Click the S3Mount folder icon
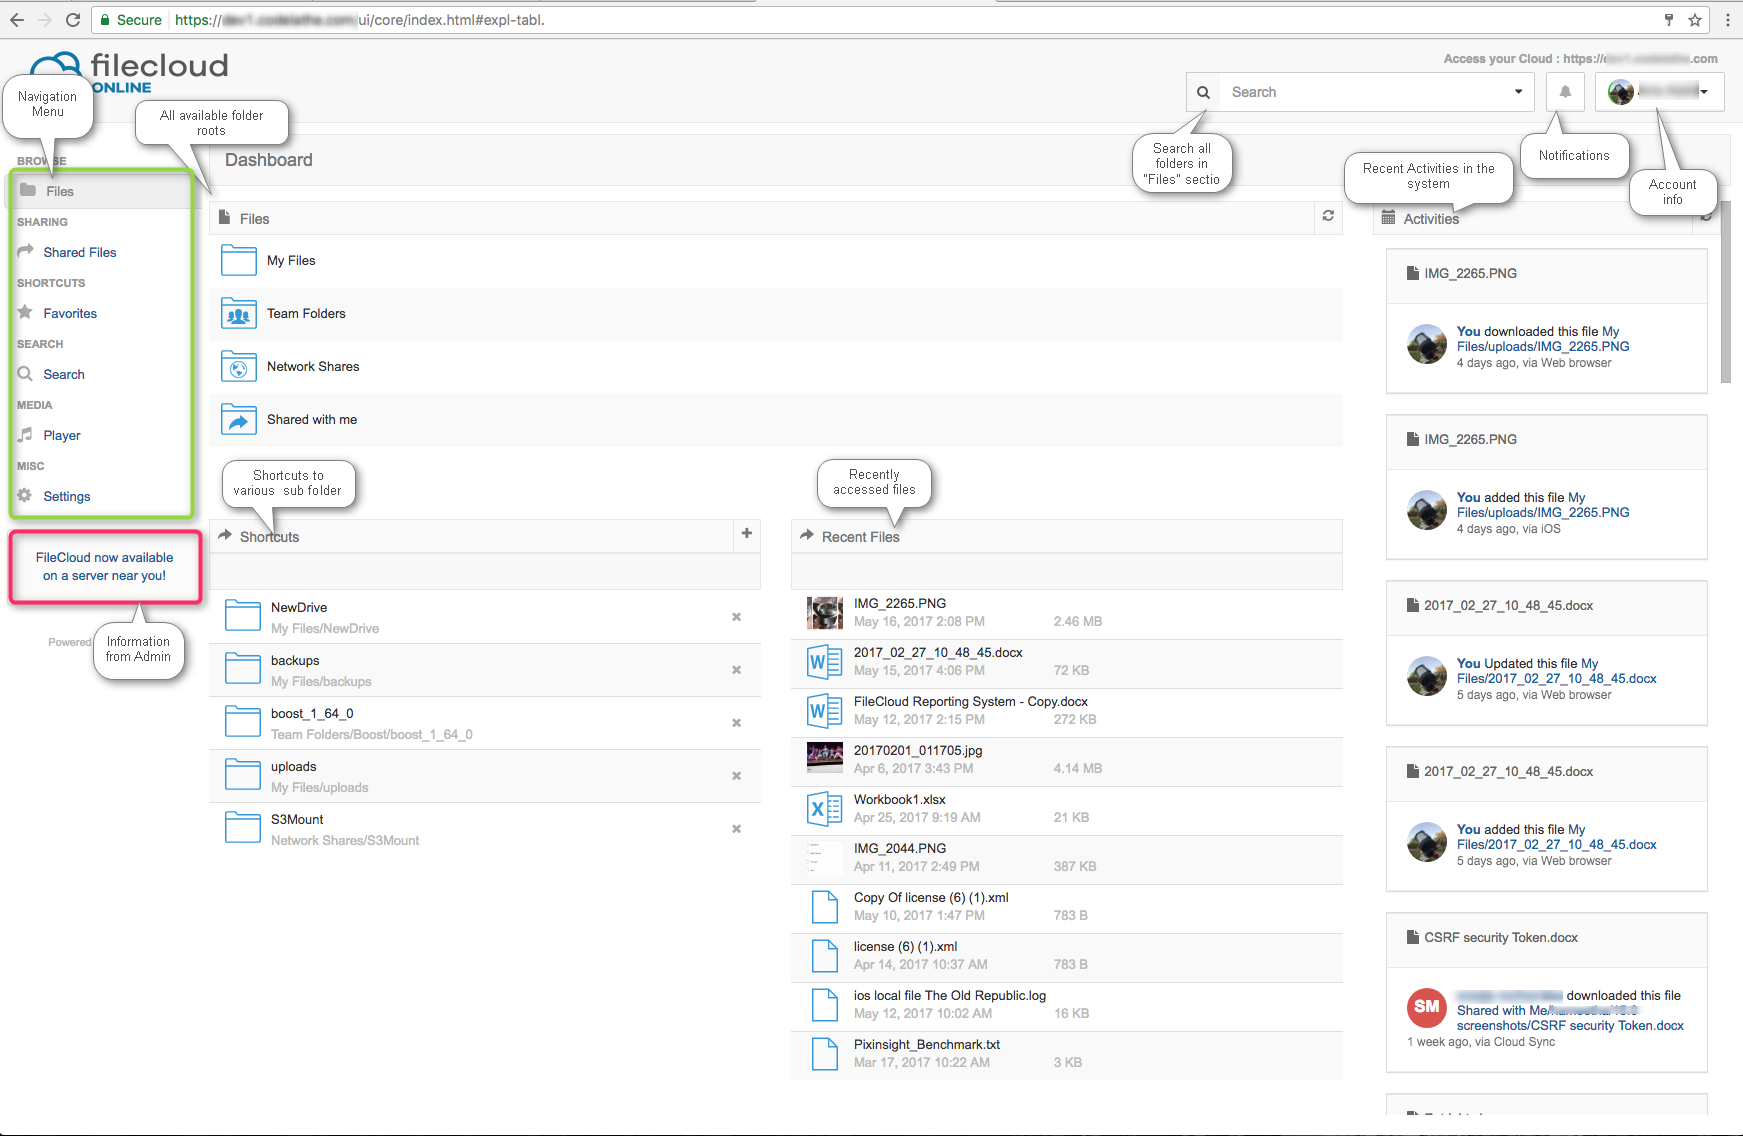 [243, 828]
